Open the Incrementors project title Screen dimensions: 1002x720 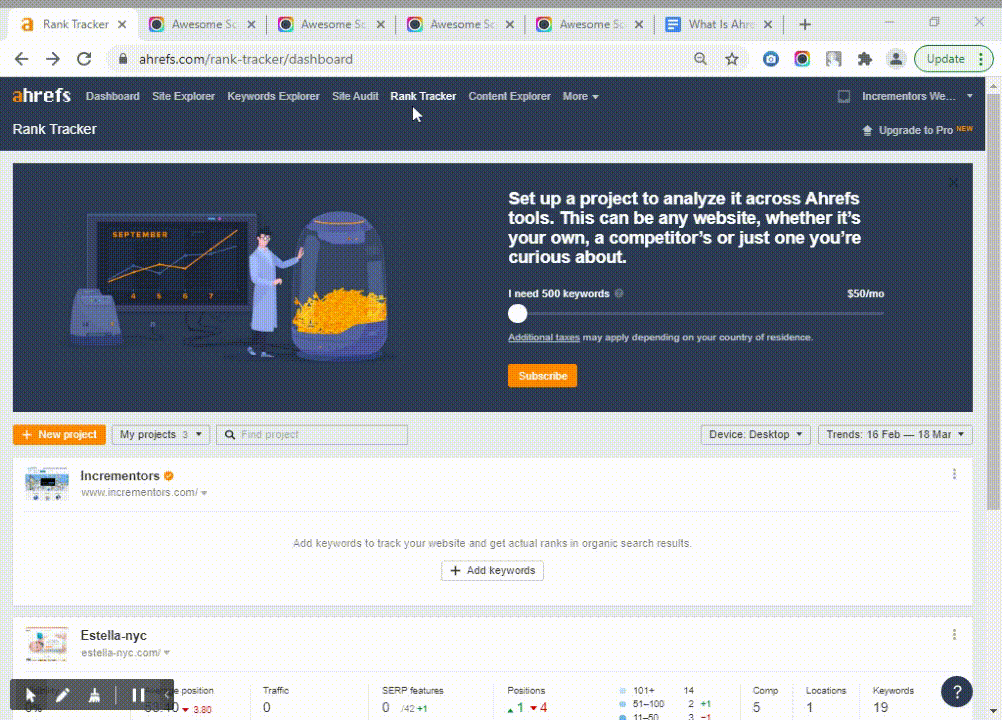[x=120, y=476]
